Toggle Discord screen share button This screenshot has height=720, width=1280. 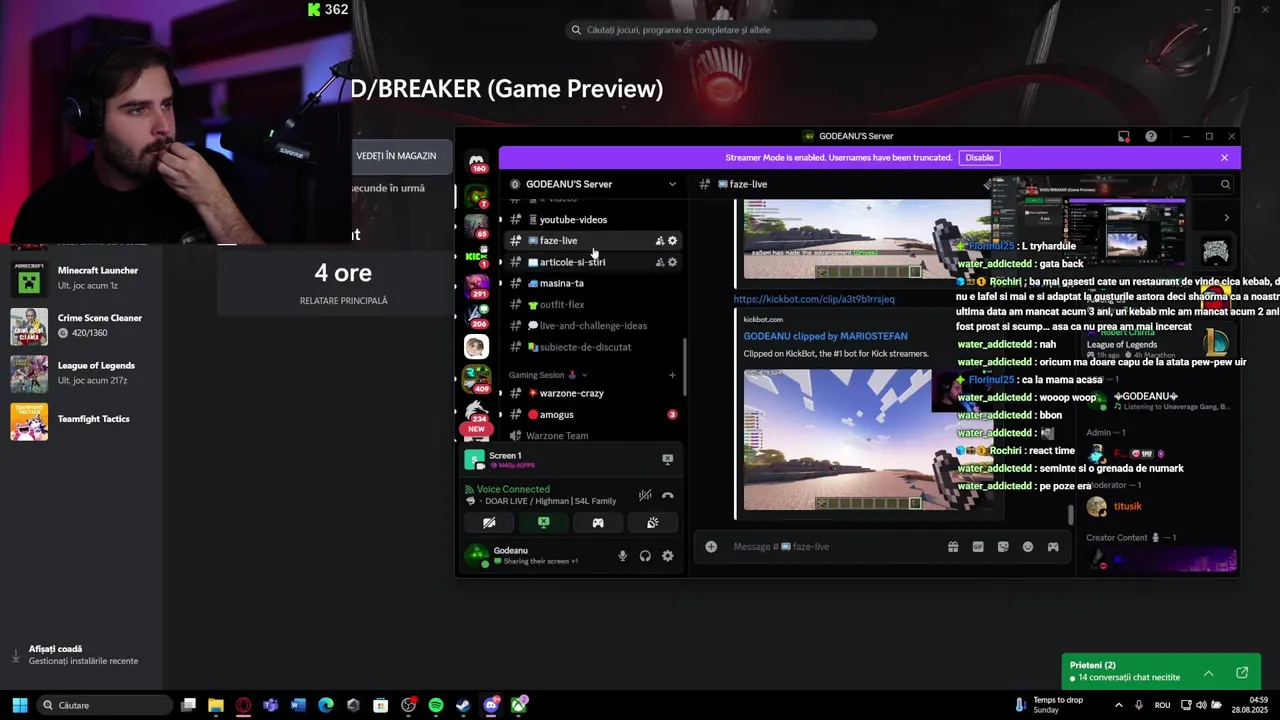[x=543, y=522]
